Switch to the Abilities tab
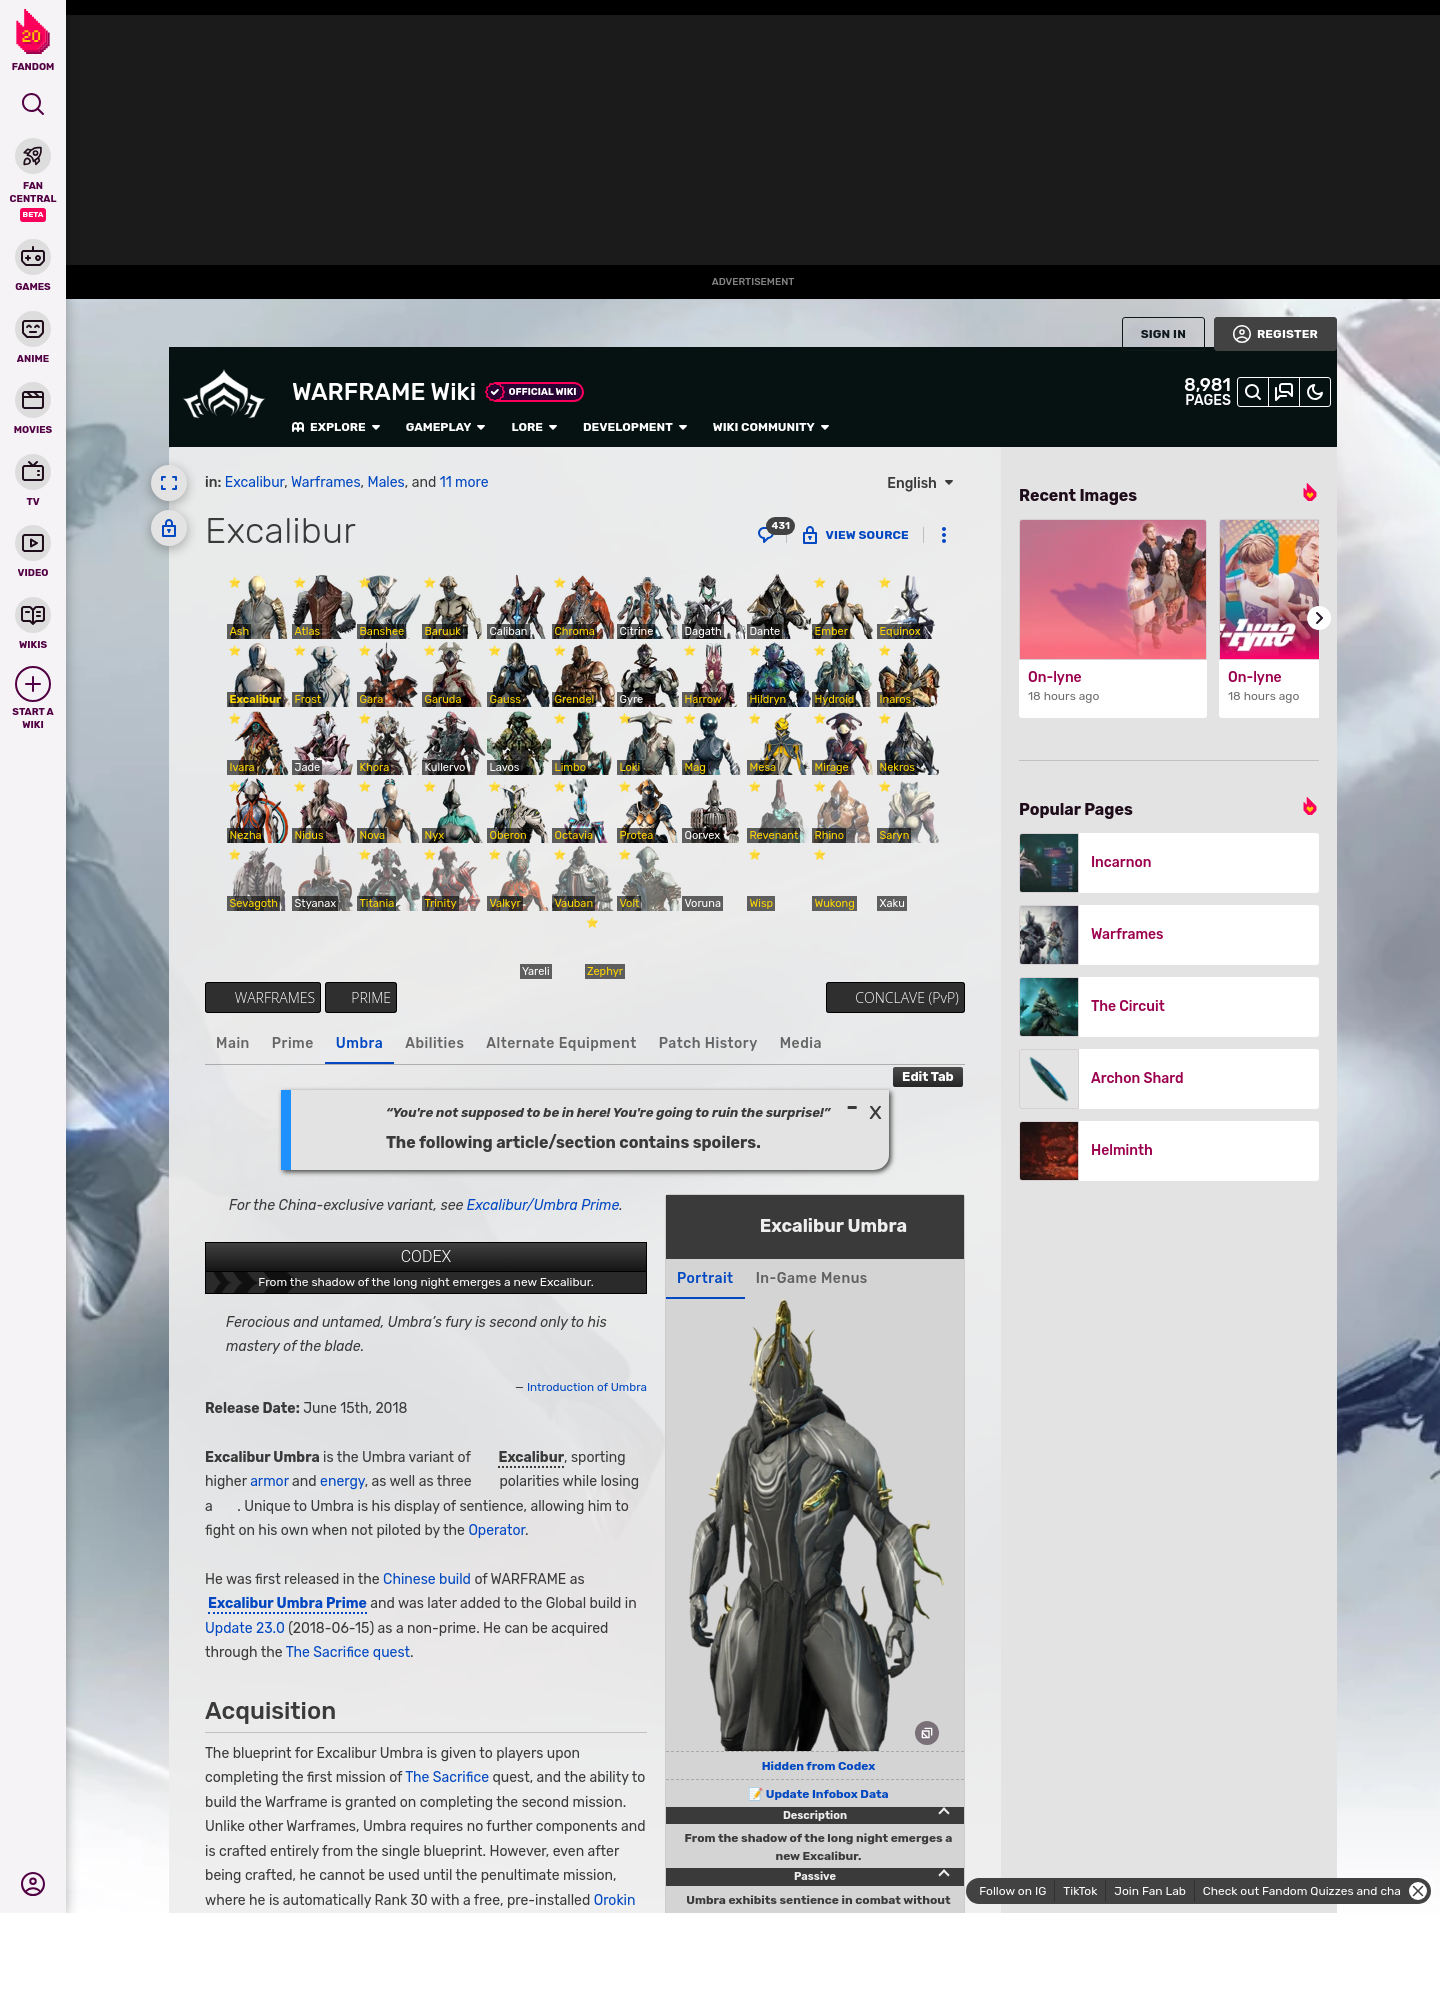The width and height of the screenshot is (1440, 2000). (435, 1043)
